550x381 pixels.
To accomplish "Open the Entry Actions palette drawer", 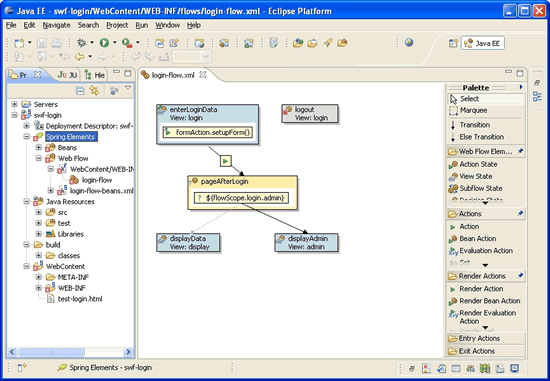I will pos(486,339).
